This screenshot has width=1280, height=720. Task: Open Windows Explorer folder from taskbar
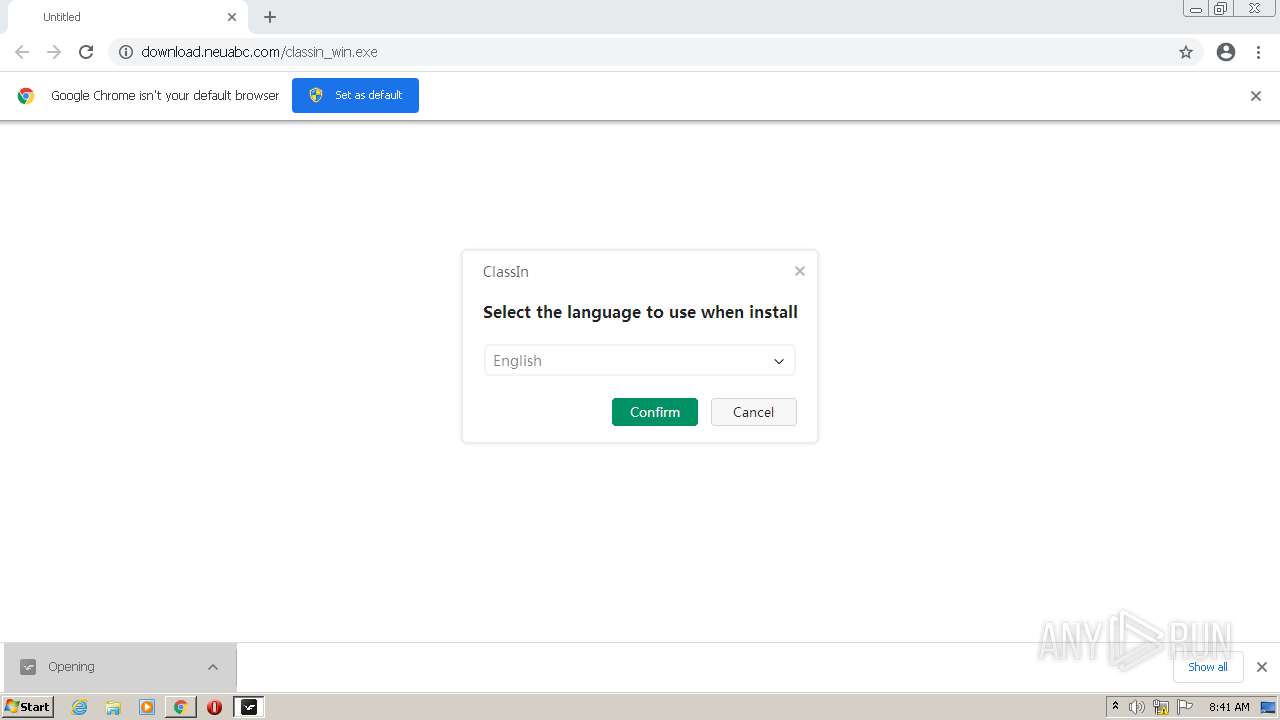(x=113, y=707)
